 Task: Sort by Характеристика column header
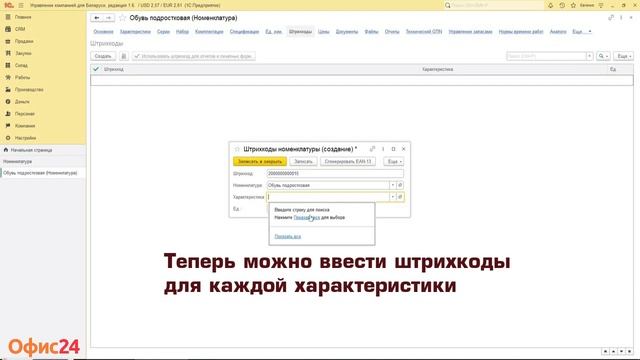(437, 69)
